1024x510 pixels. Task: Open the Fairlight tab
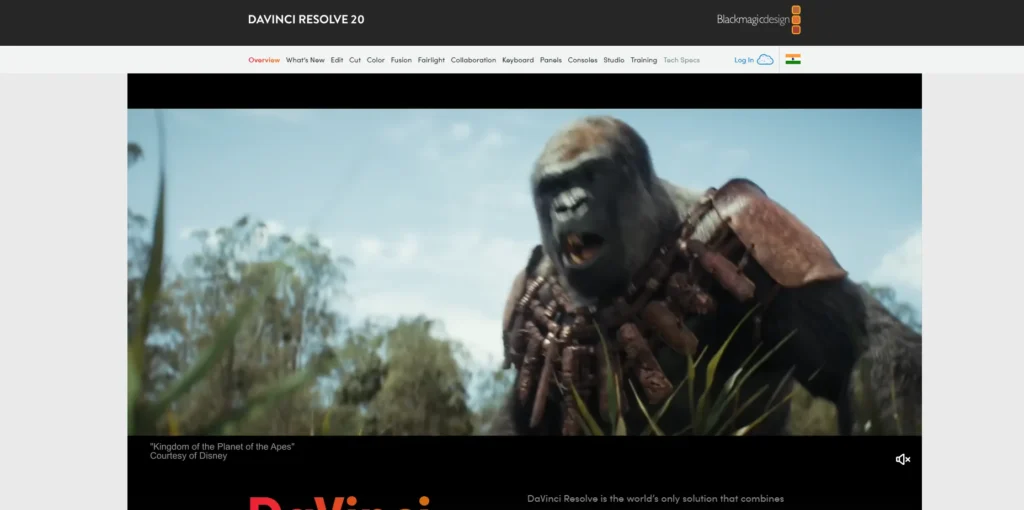pos(431,60)
